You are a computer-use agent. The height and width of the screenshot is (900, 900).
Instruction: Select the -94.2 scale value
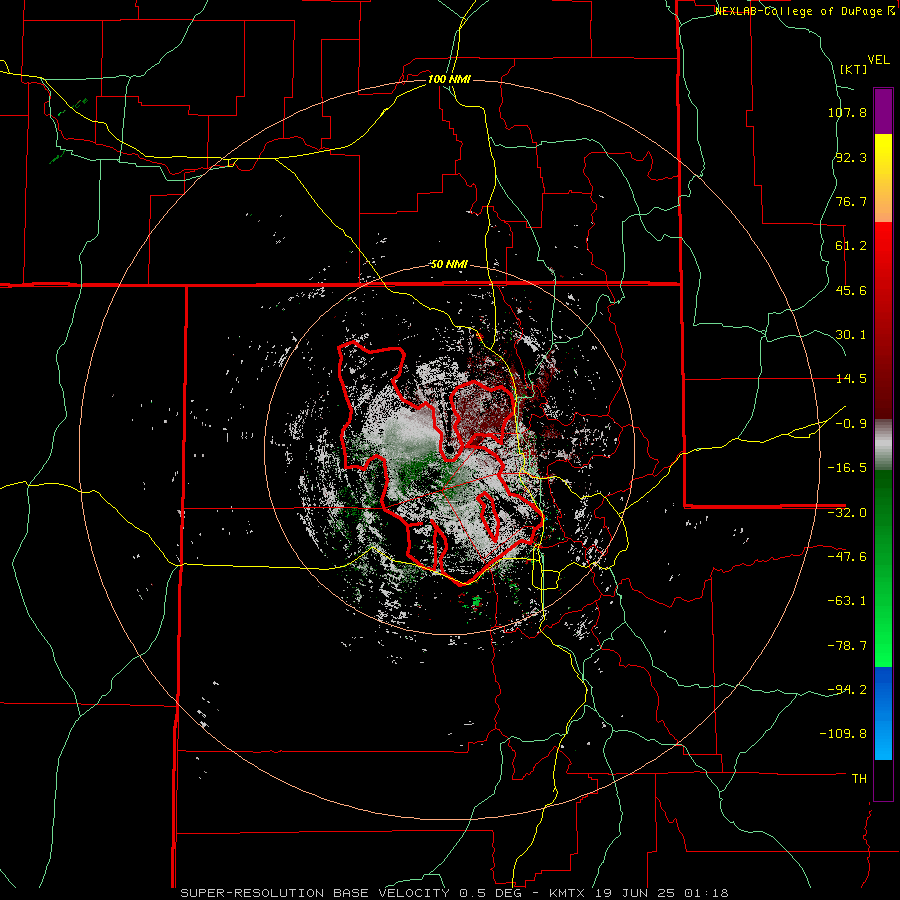coord(847,690)
